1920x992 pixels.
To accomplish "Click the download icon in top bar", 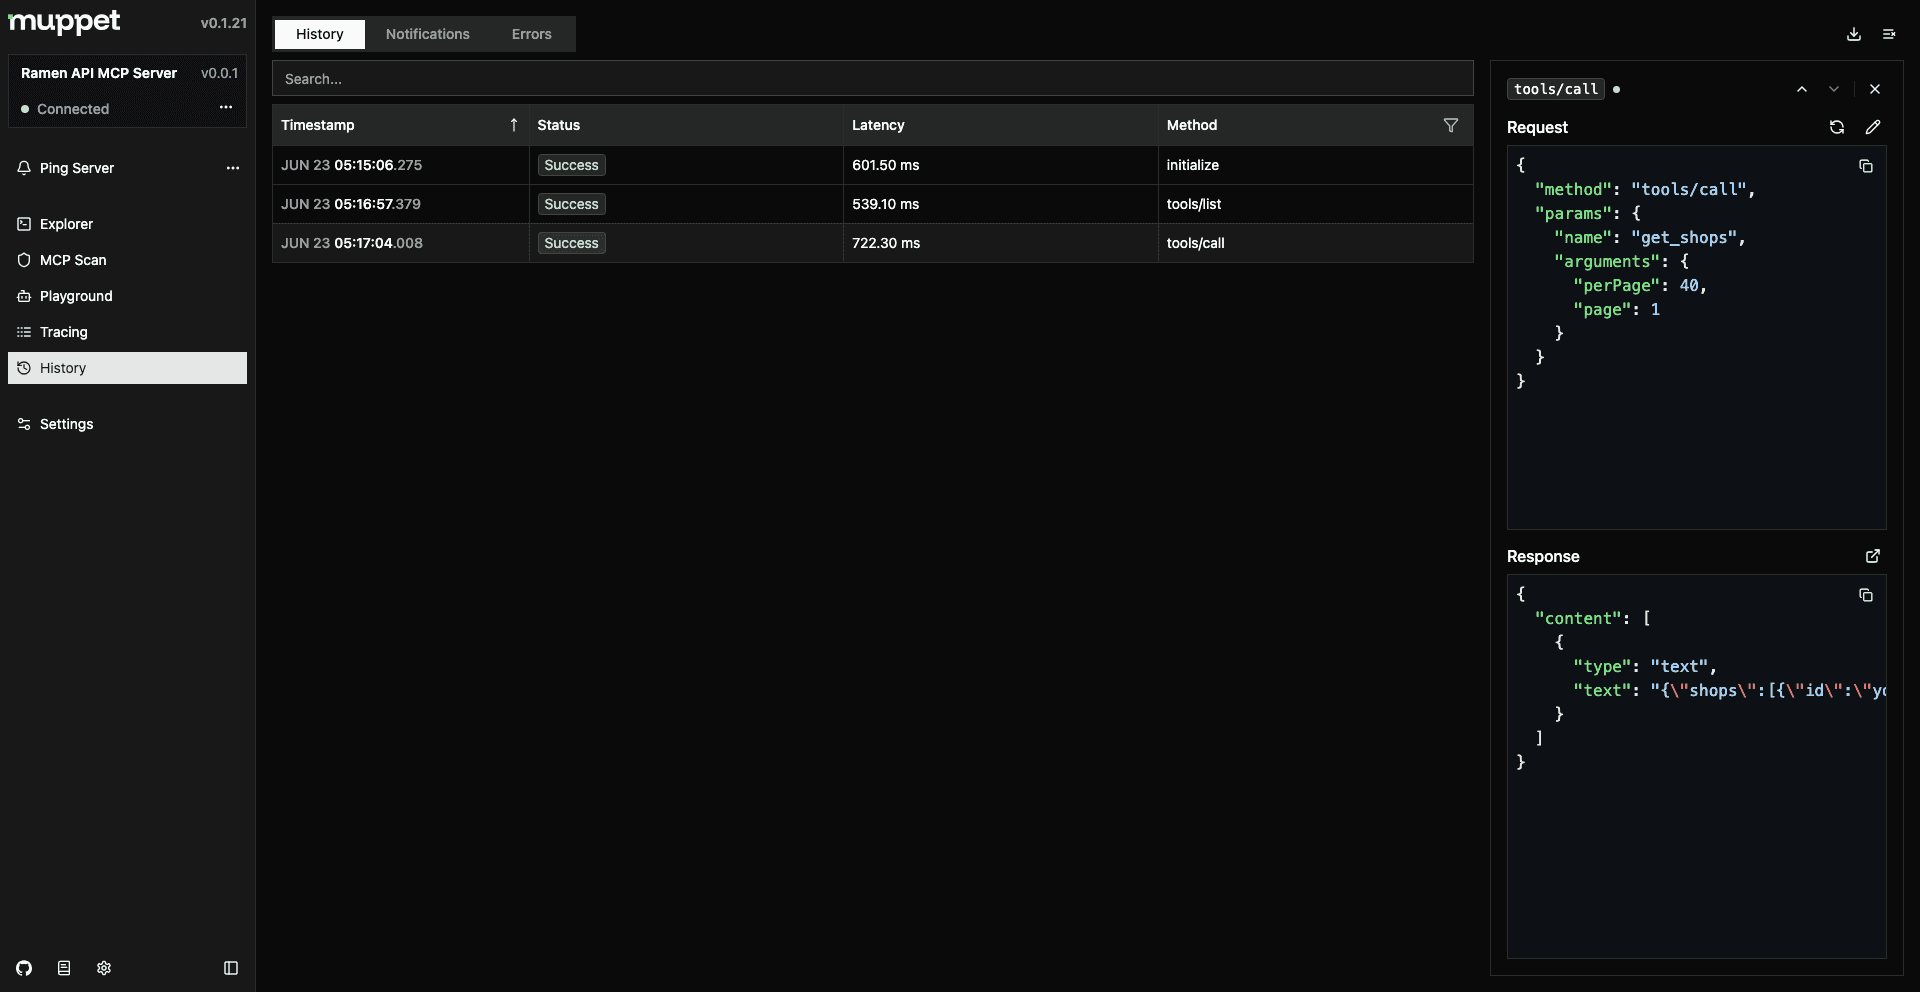I will 1853,34.
